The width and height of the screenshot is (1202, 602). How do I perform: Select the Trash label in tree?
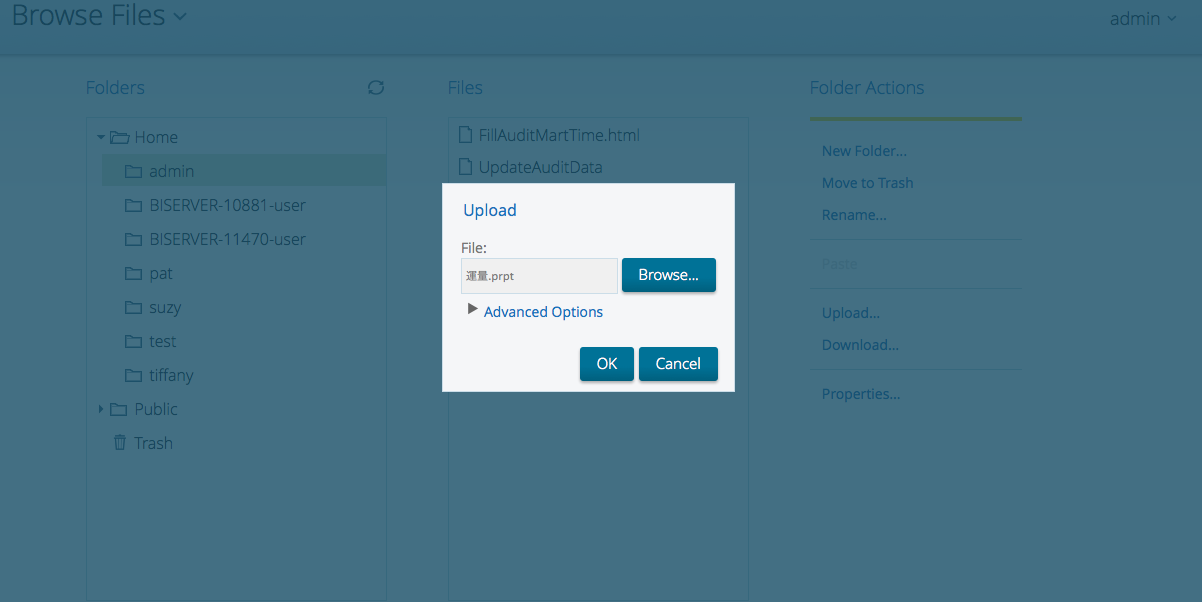point(154,444)
